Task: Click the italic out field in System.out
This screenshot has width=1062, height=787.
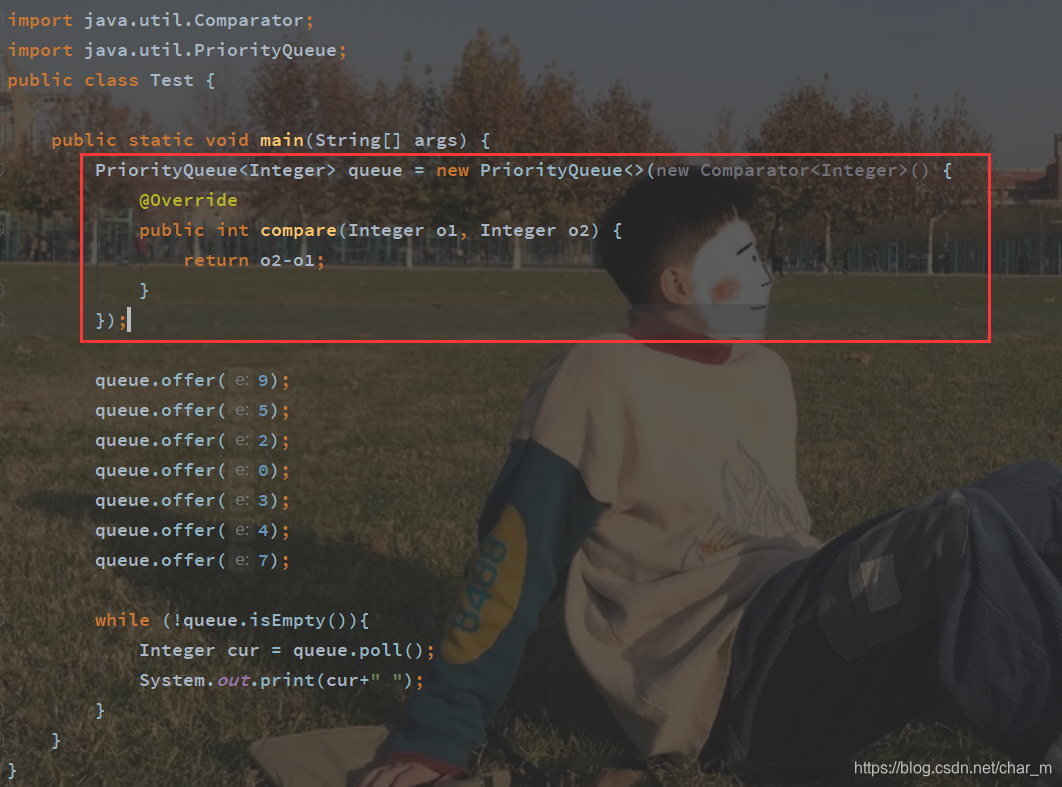Action: click(x=233, y=681)
